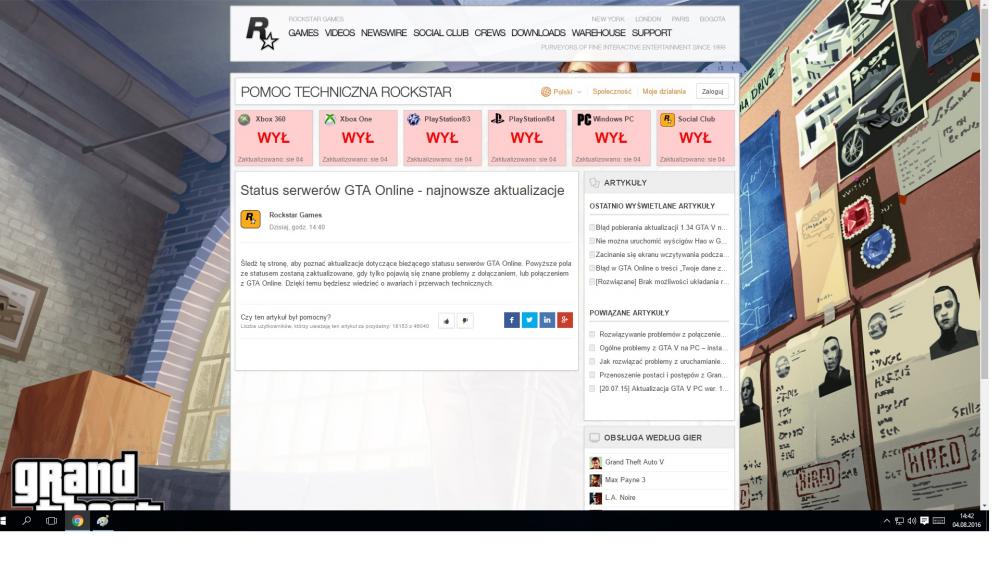Open Task View on the taskbar
This screenshot has width=1000, height=563.
pyautogui.click(x=52, y=521)
